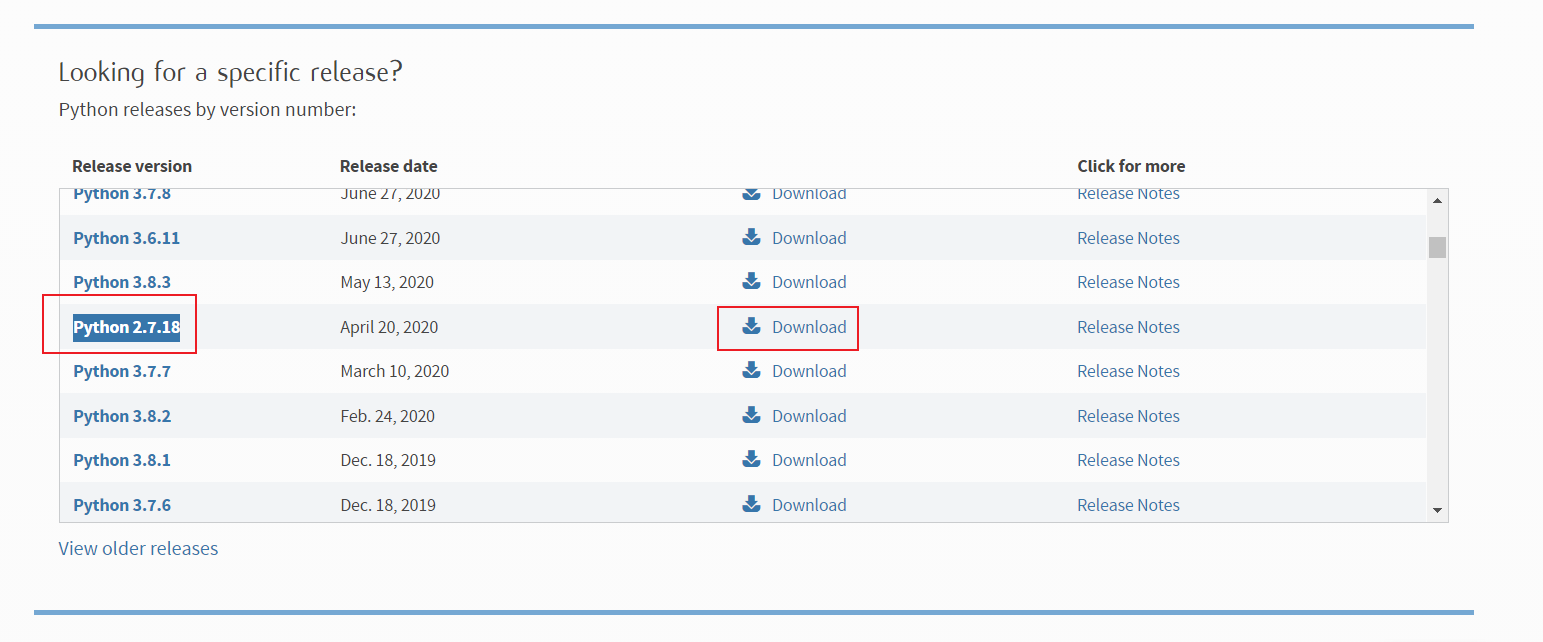Open Release Notes for Python 3.8.2
Image resolution: width=1543 pixels, height=642 pixels.
[1128, 416]
